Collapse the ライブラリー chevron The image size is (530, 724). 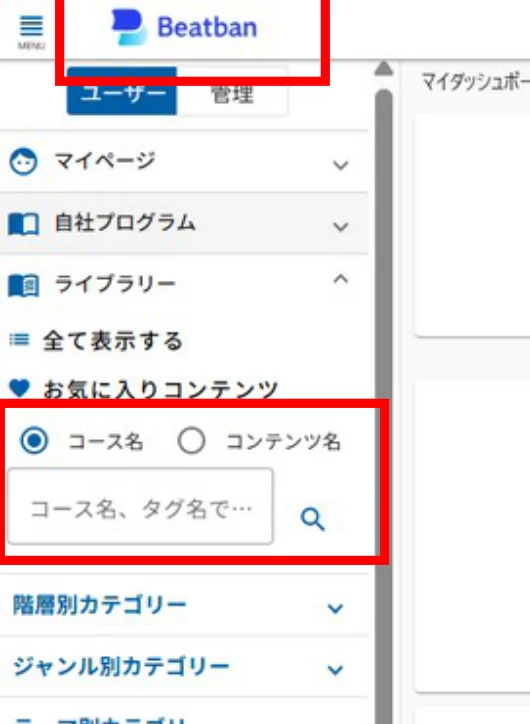tap(341, 279)
